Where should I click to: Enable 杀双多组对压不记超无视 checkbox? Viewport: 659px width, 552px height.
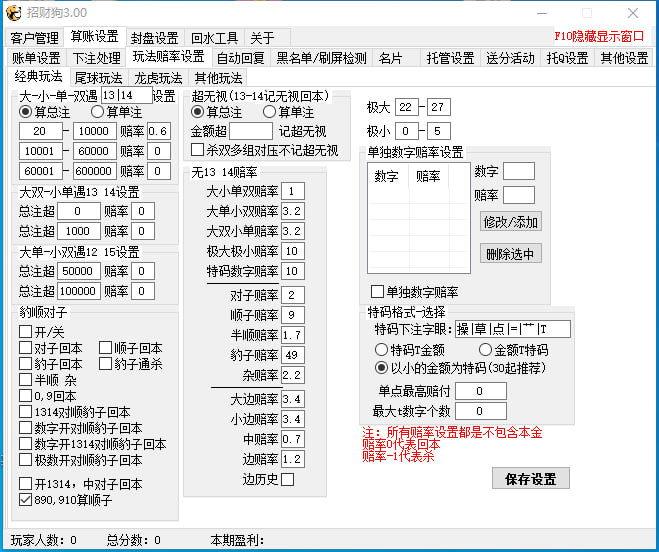point(198,150)
